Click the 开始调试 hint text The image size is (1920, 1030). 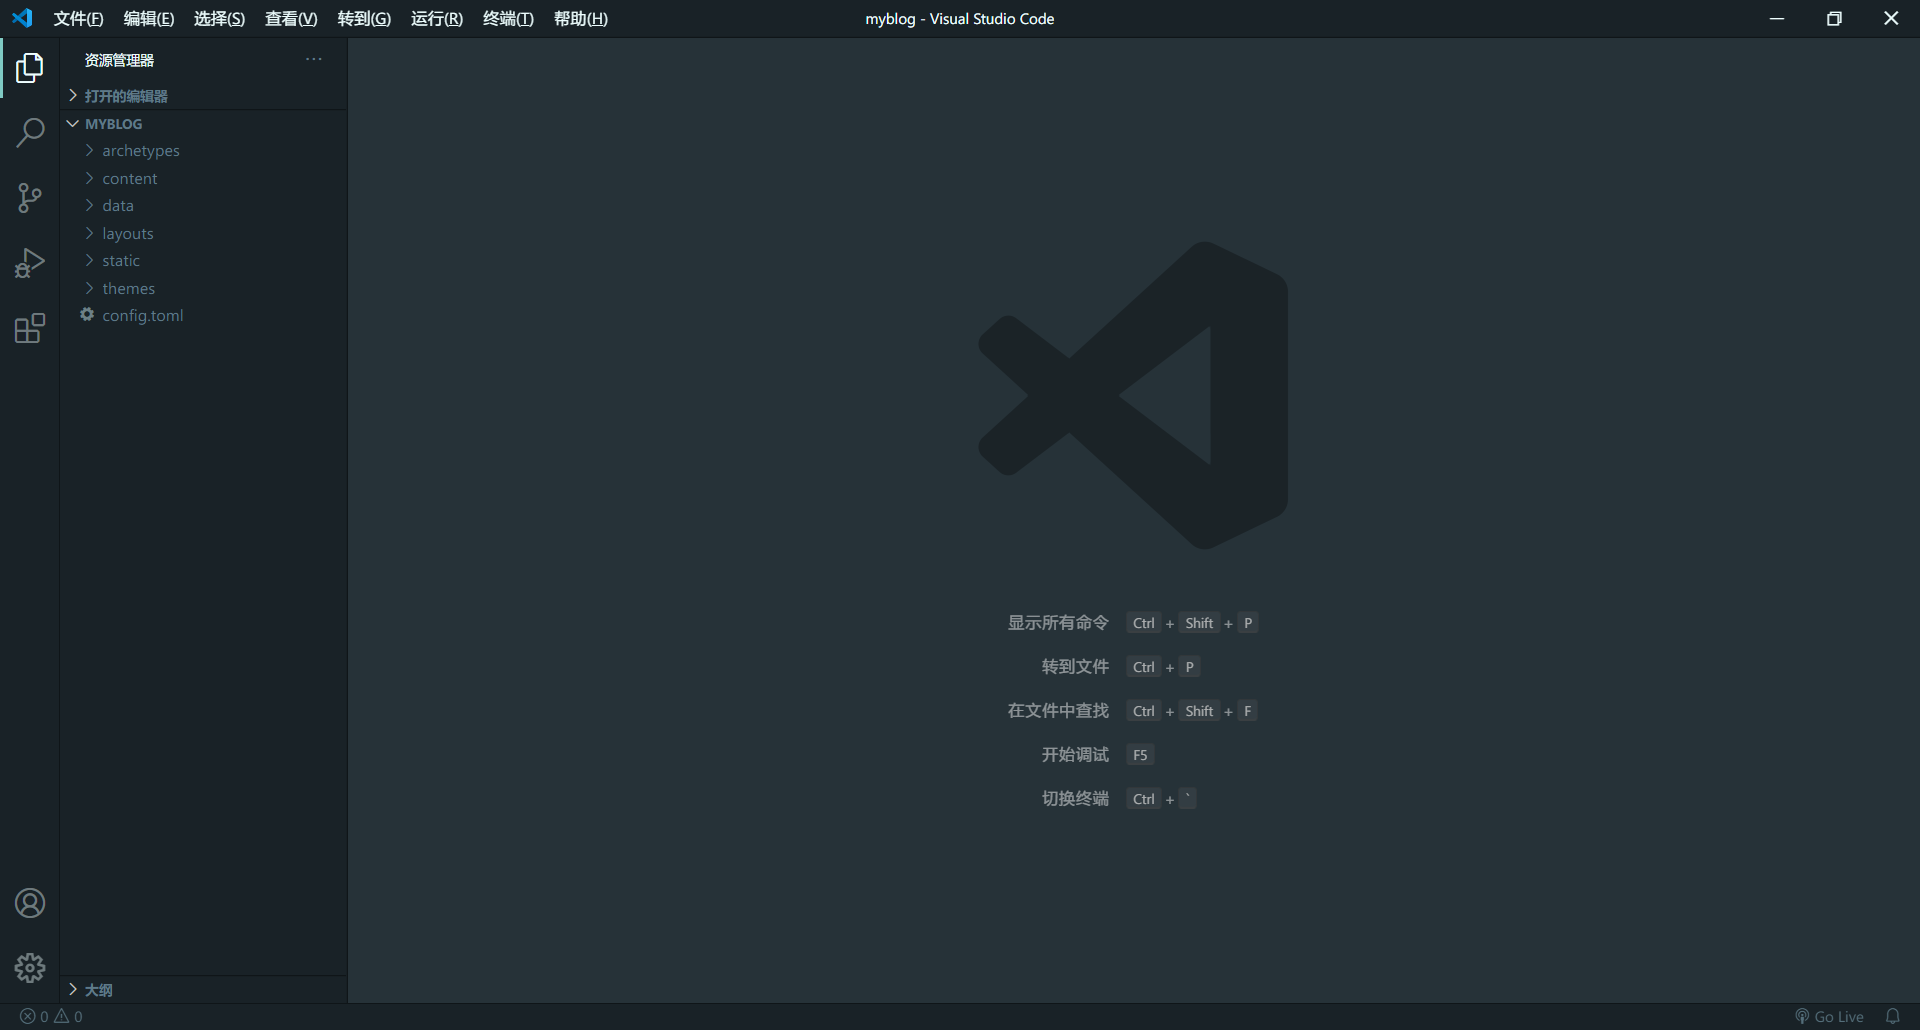(x=1075, y=755)
